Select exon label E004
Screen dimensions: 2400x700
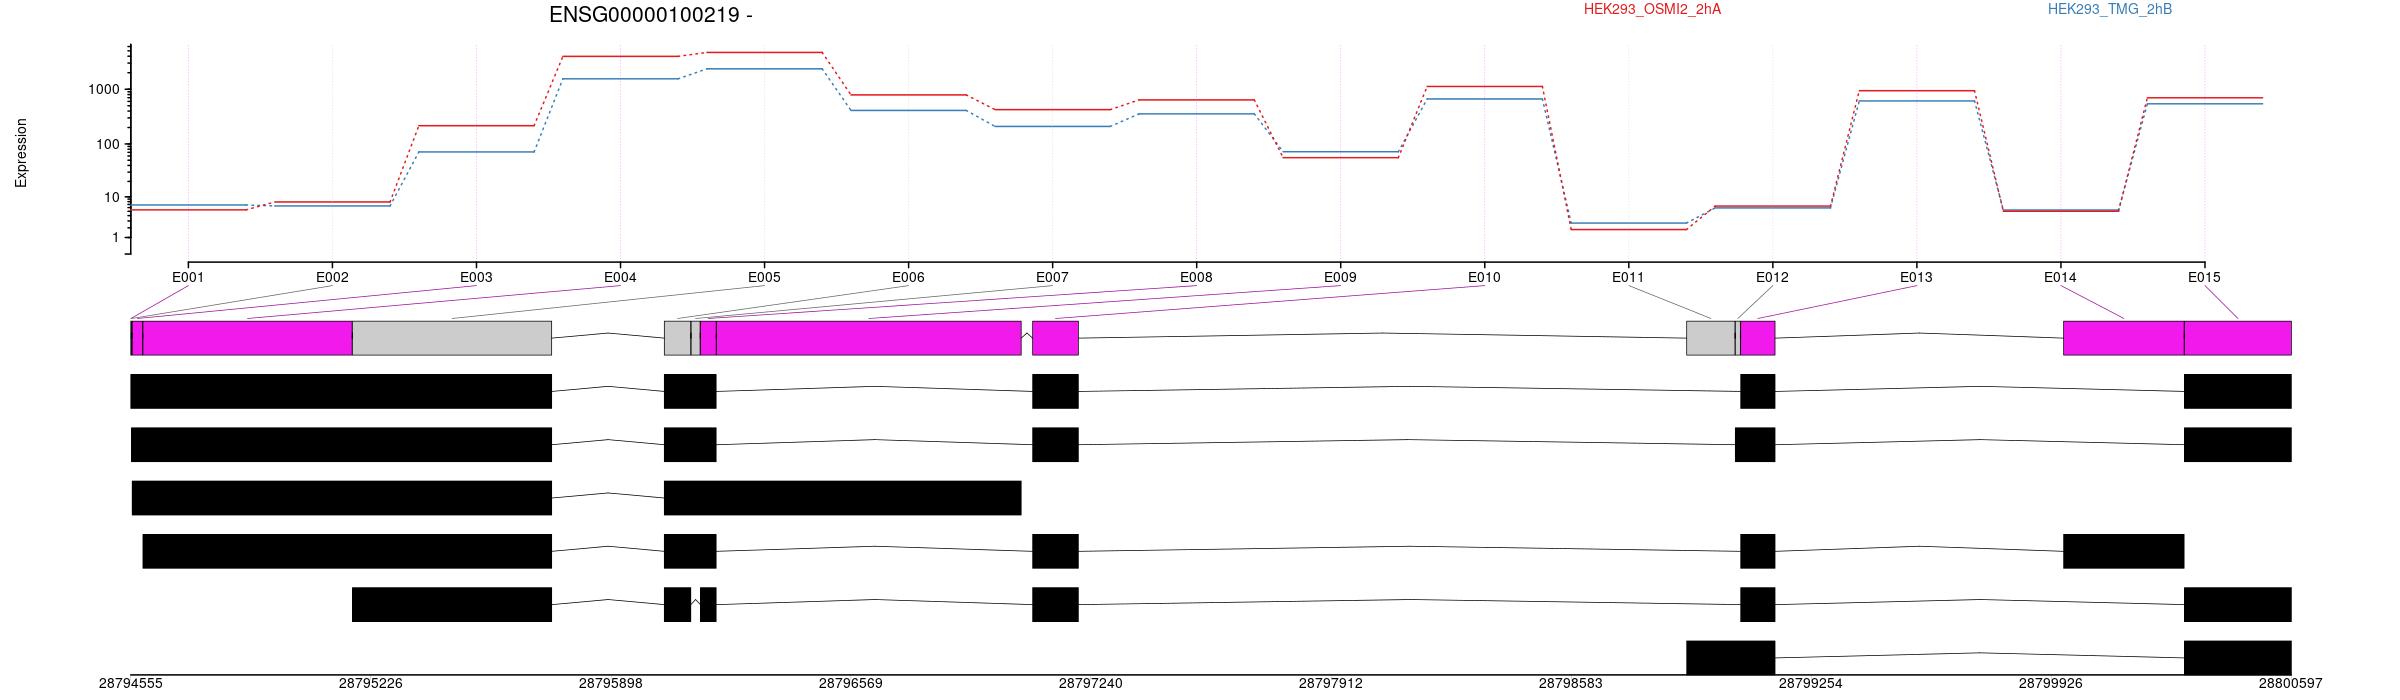tap(620, 277)
